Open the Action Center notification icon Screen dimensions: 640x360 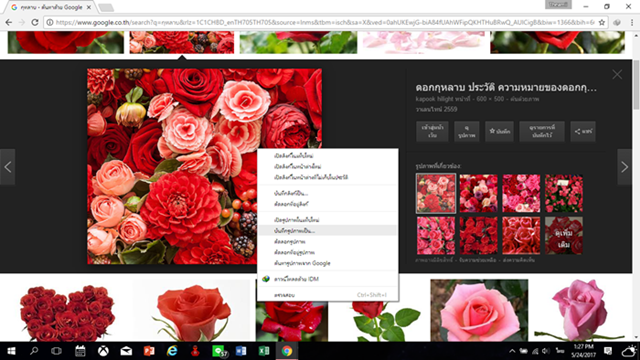(608, 351)
